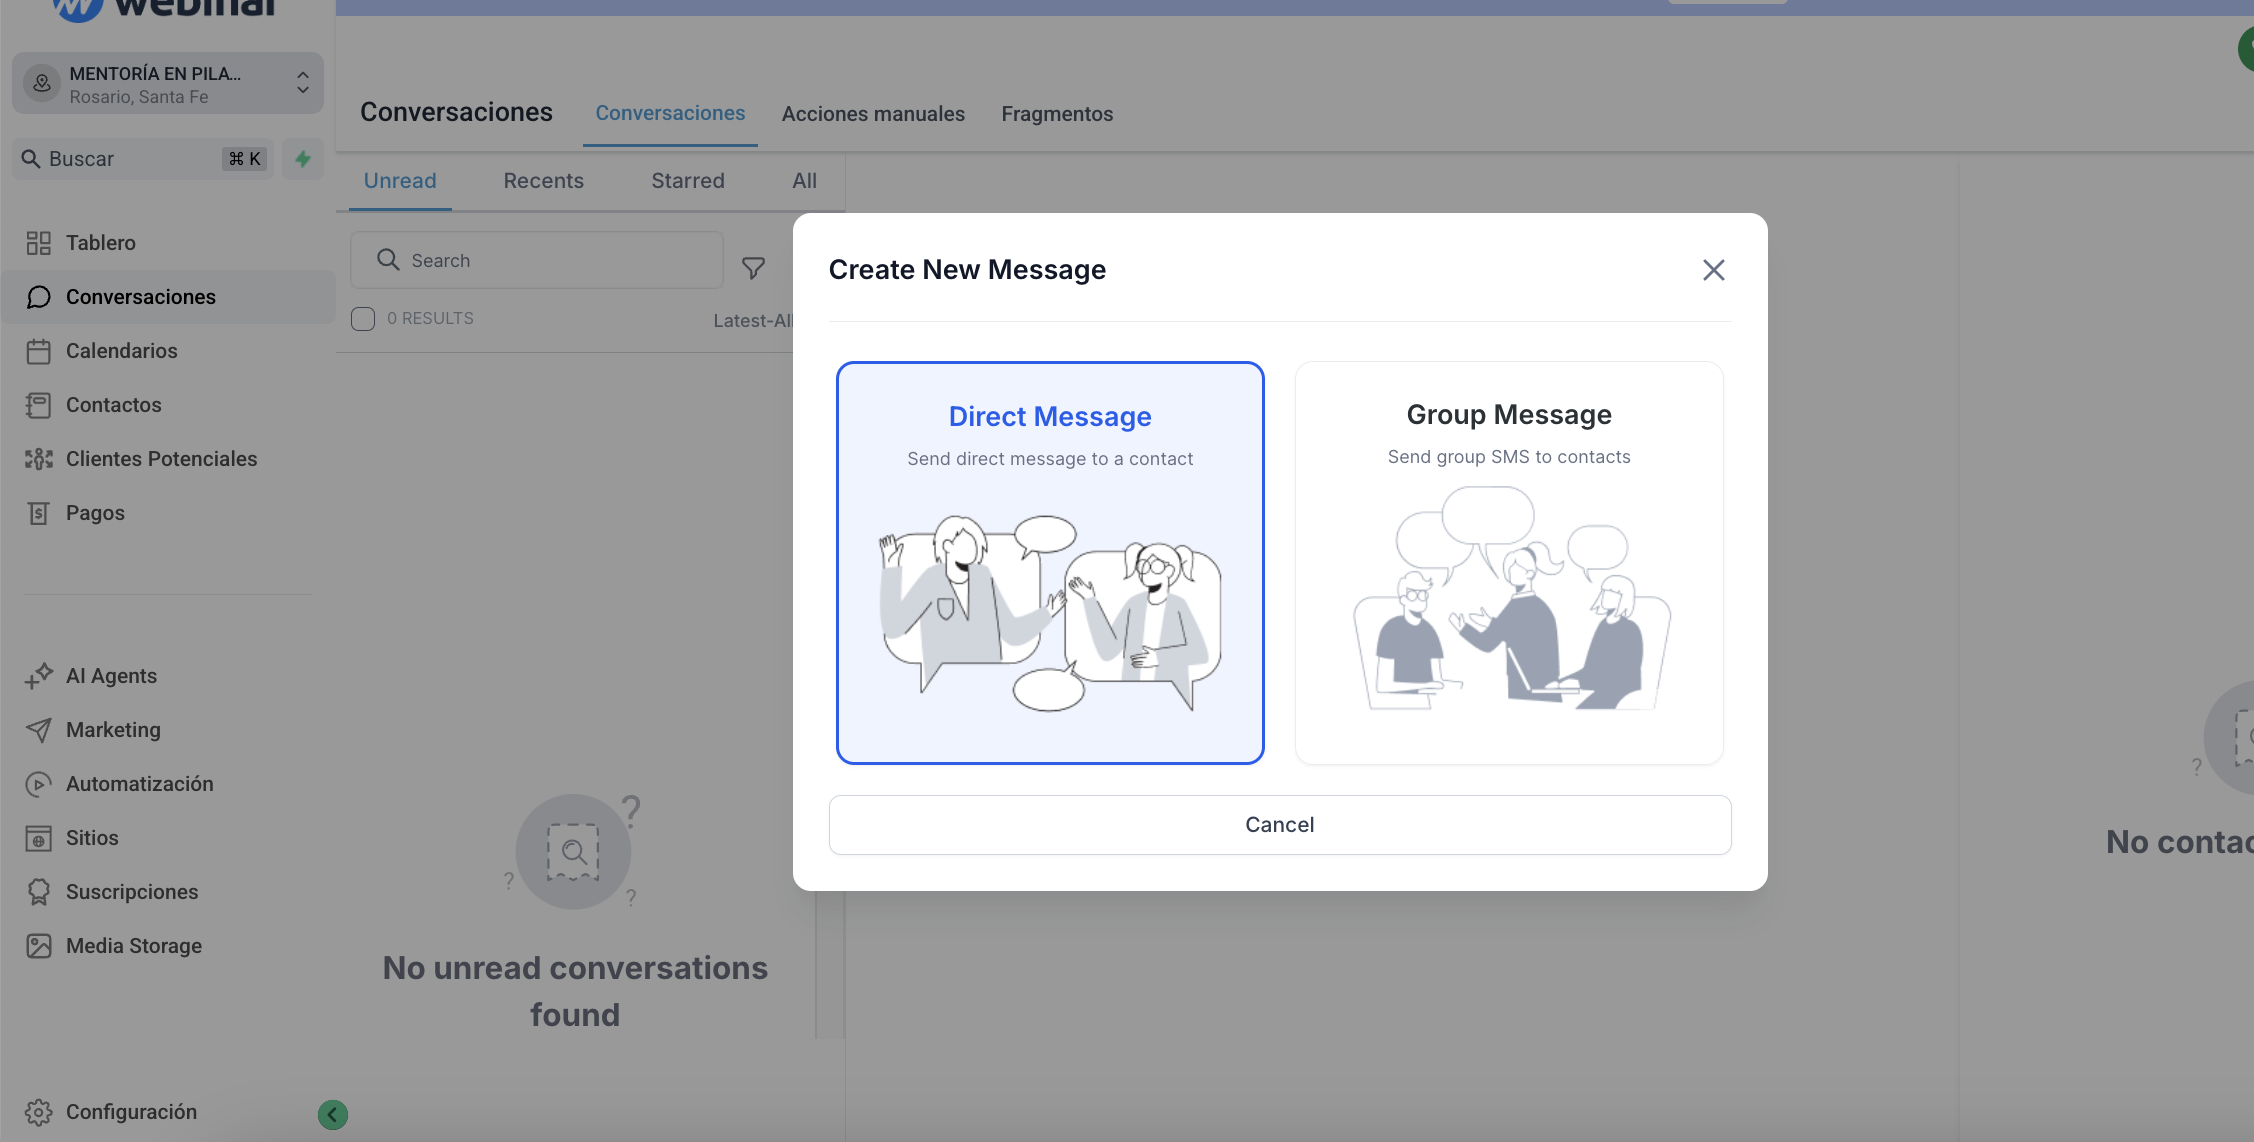Choose the Direct Message option card
The height and width of the screenshot is (1142, 2254).
[x=1050, y=563]
